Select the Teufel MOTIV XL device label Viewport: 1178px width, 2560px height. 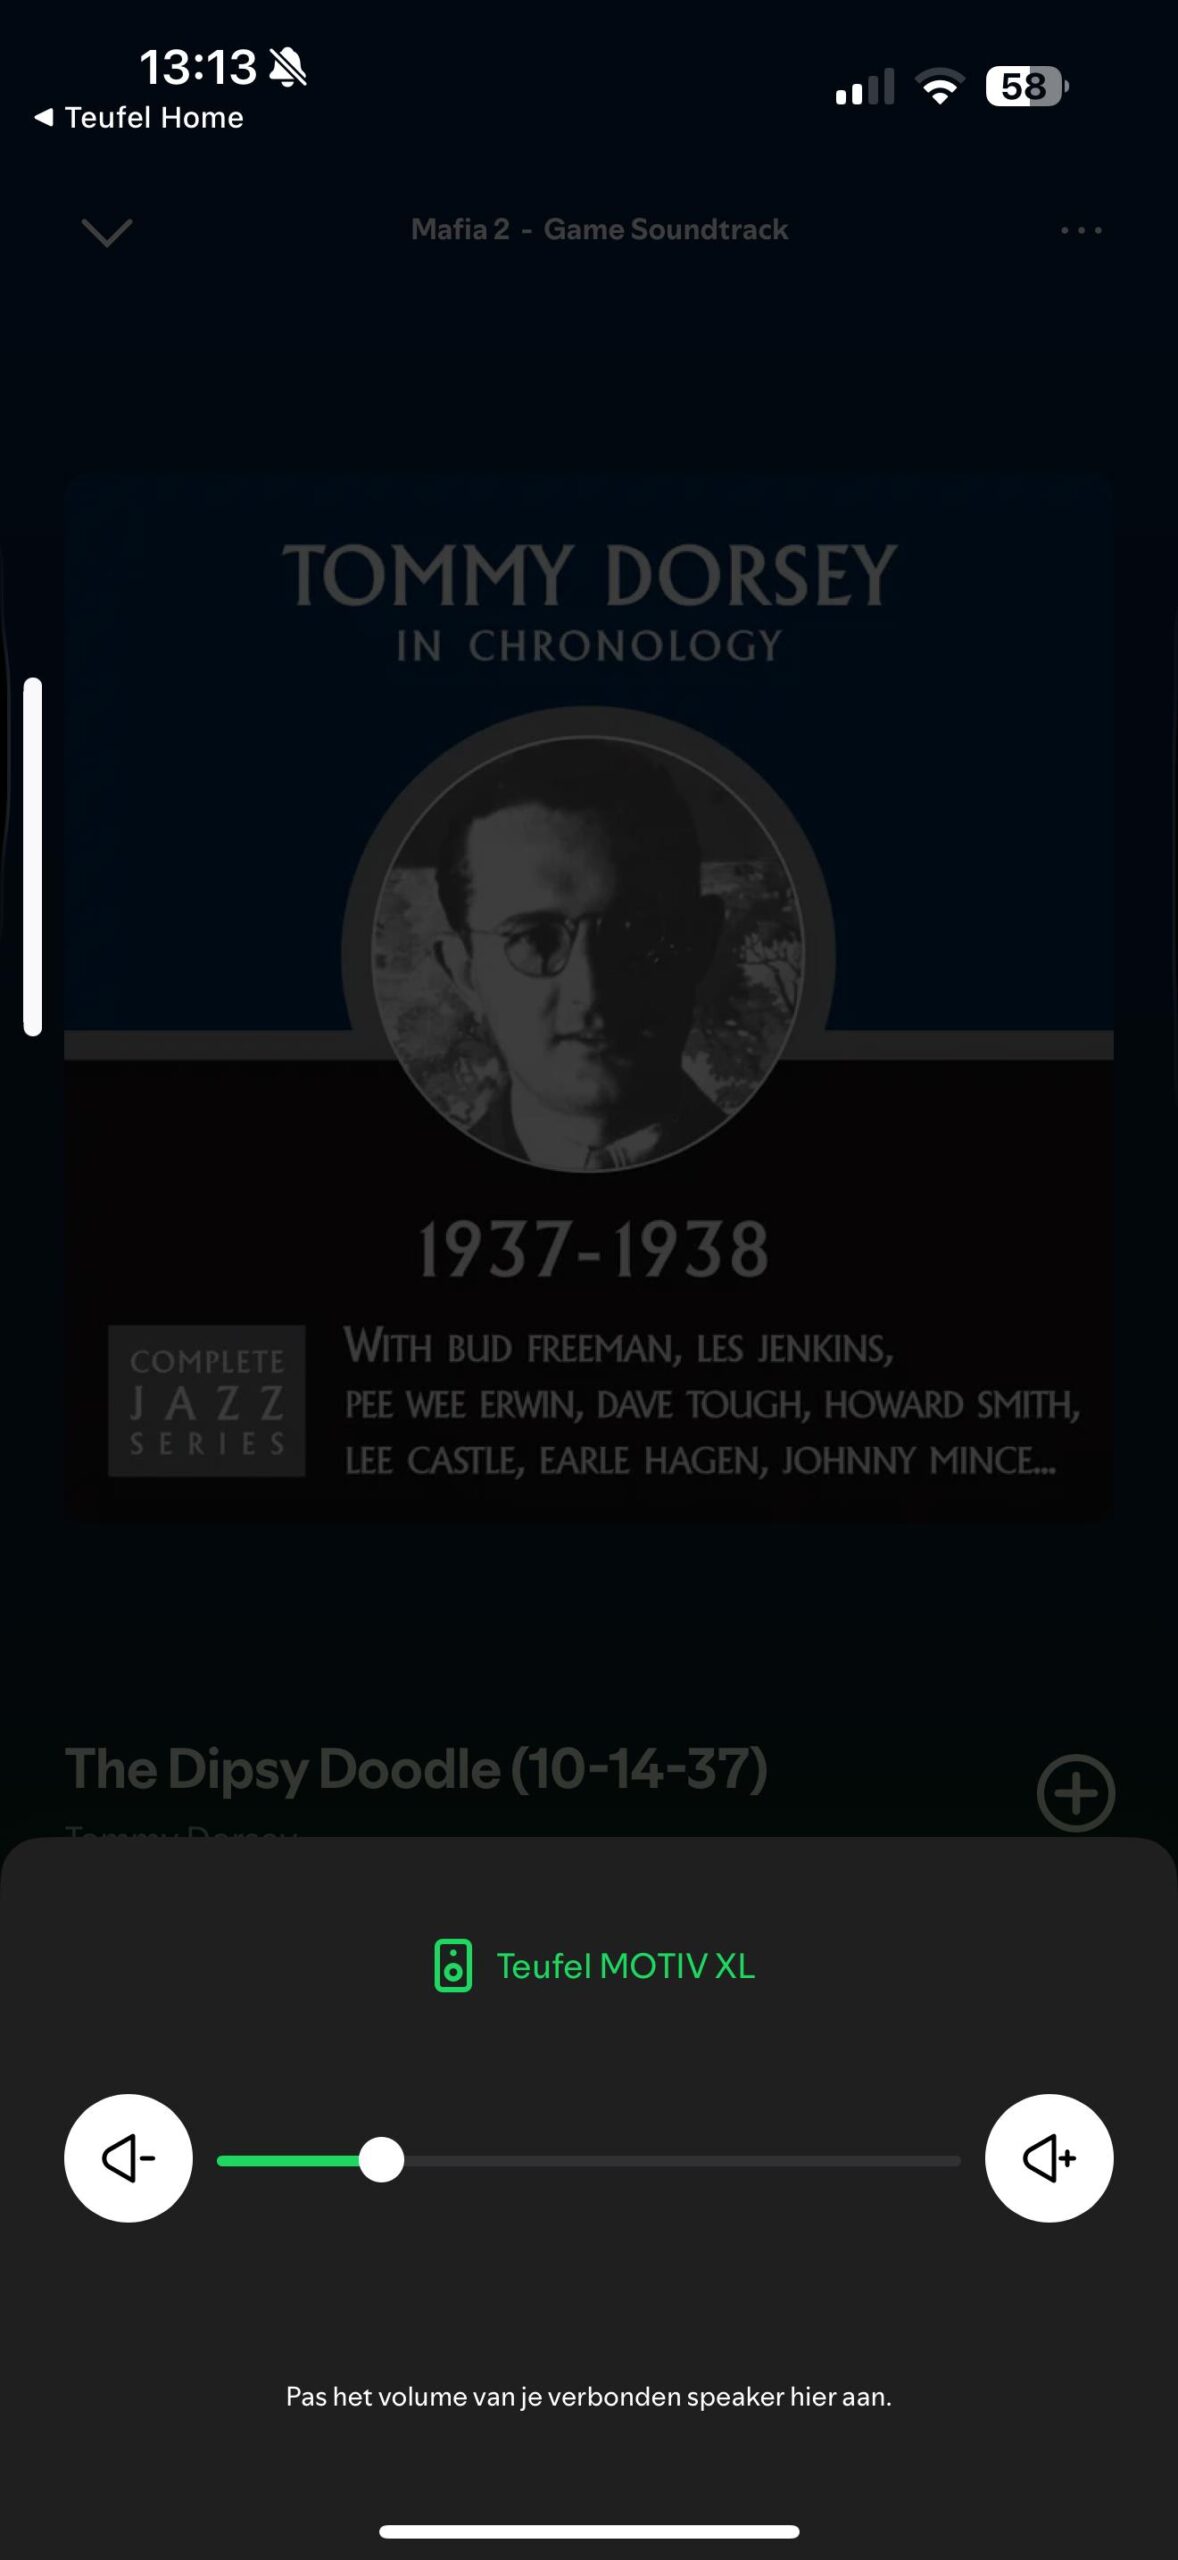[626, 1966]
